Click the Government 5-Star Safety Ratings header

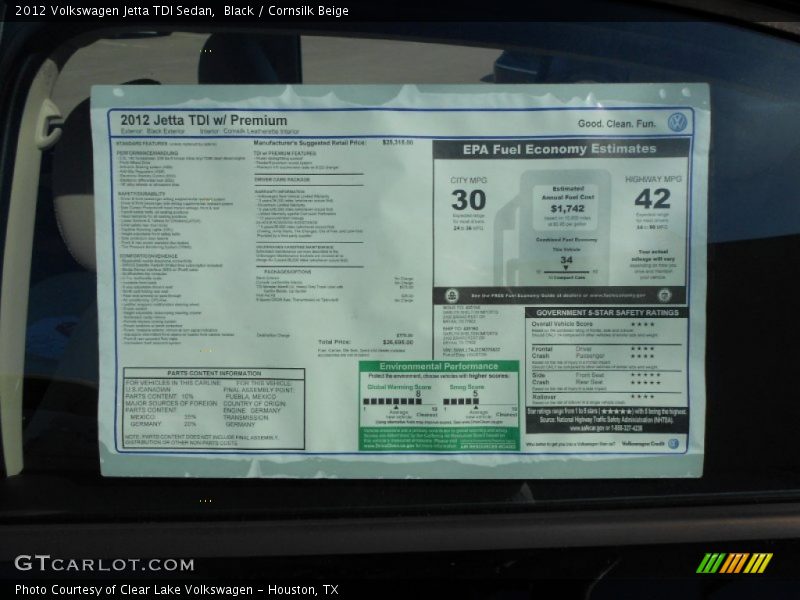606,312
